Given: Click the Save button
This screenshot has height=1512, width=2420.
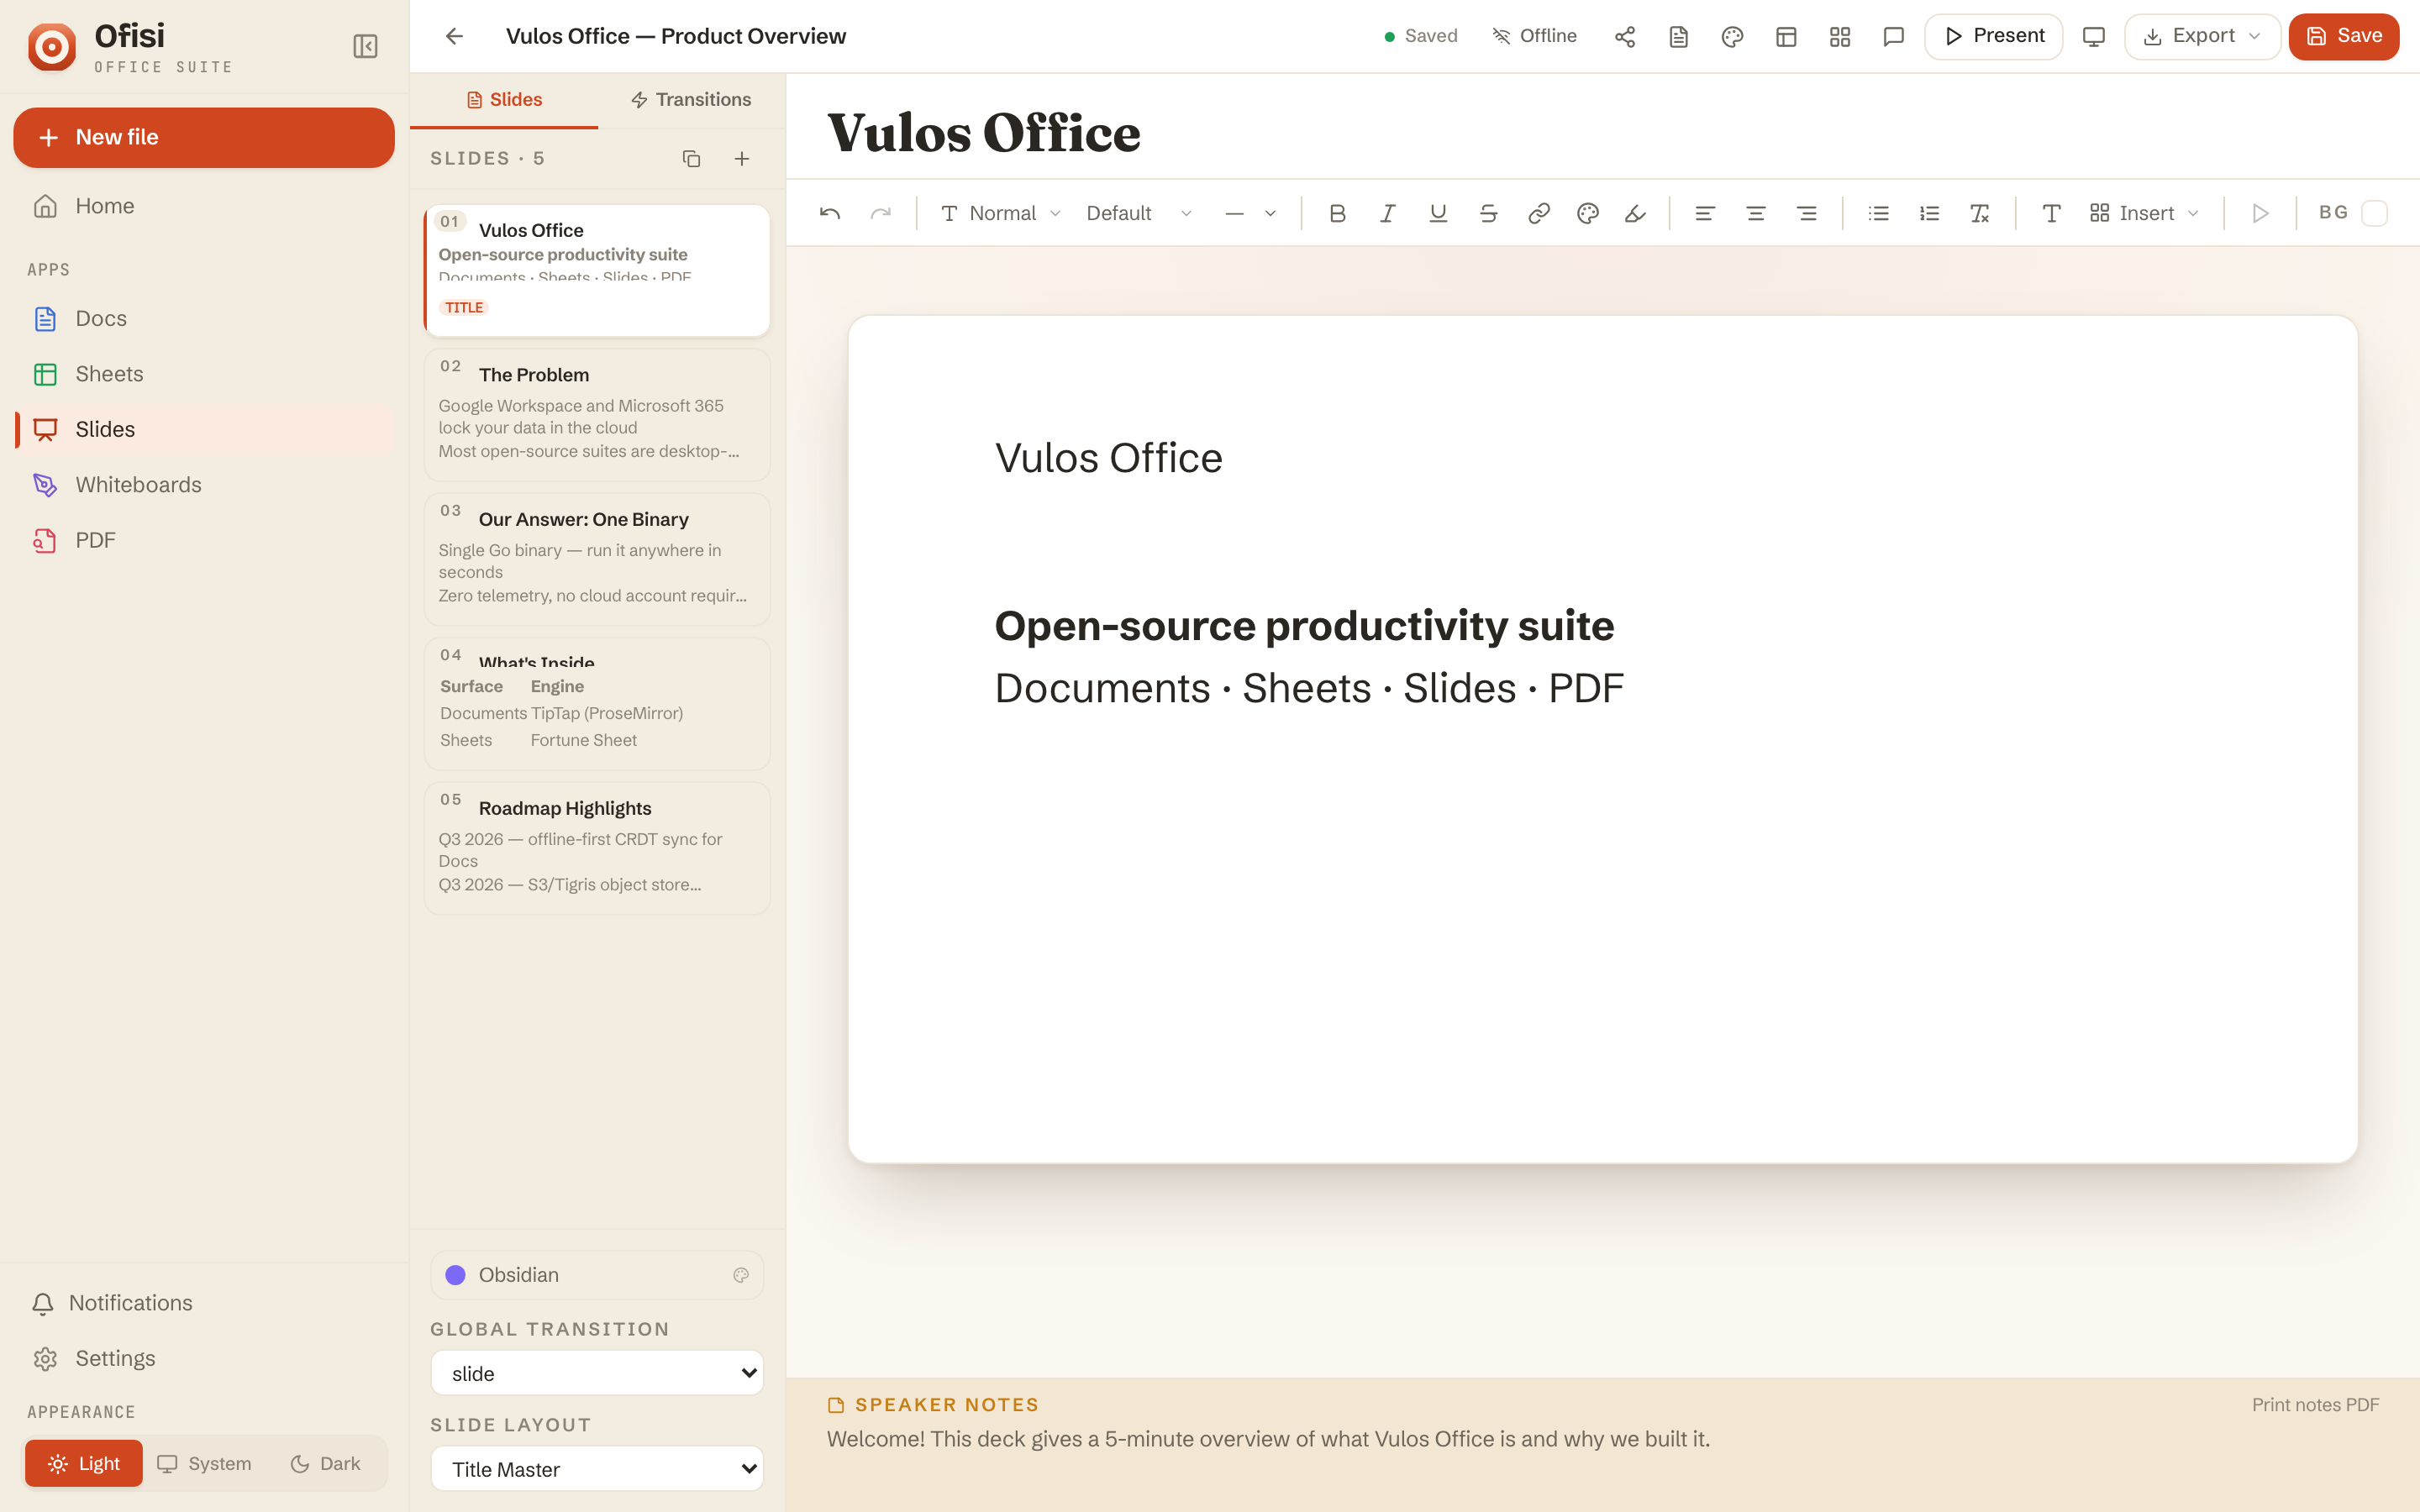Looking at the screenshot, I should [x=2343, y=36].
